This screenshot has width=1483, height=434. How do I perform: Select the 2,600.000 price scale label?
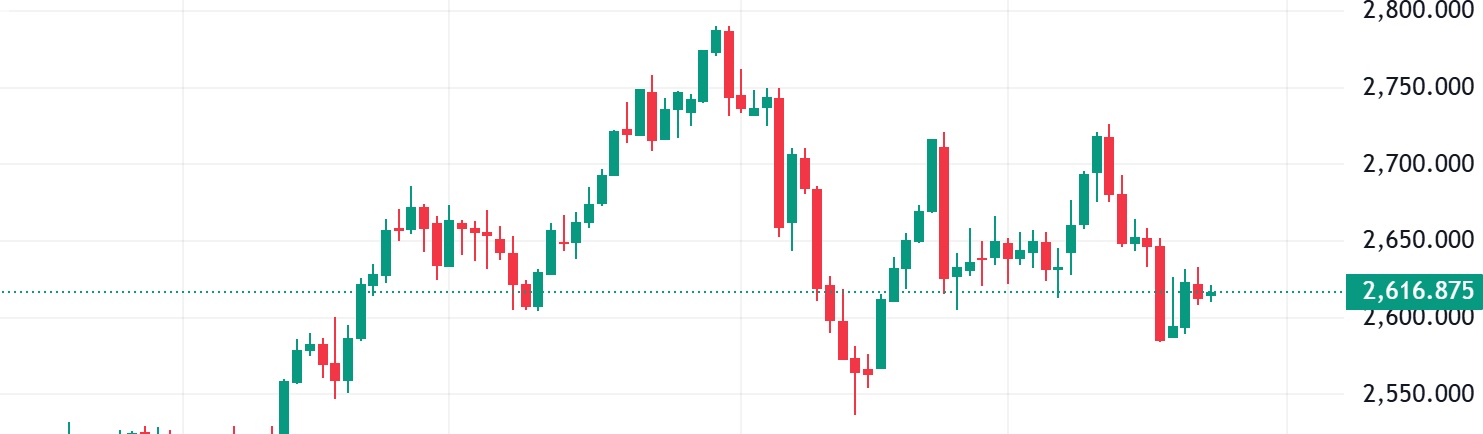(x=1418, y=318)
